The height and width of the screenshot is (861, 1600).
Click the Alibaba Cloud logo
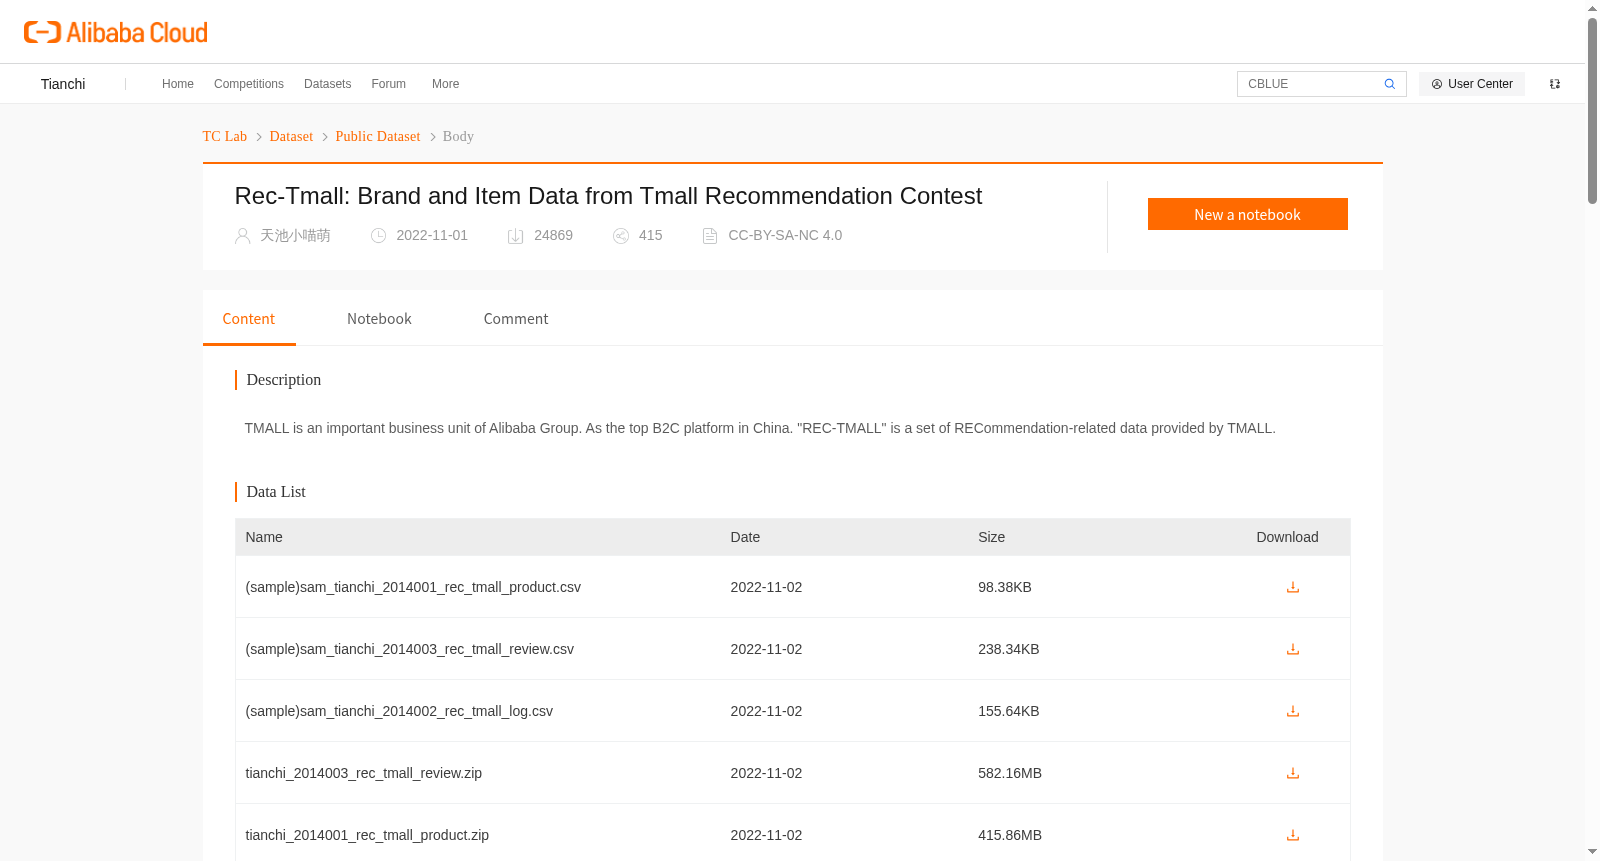coord(116,33)
